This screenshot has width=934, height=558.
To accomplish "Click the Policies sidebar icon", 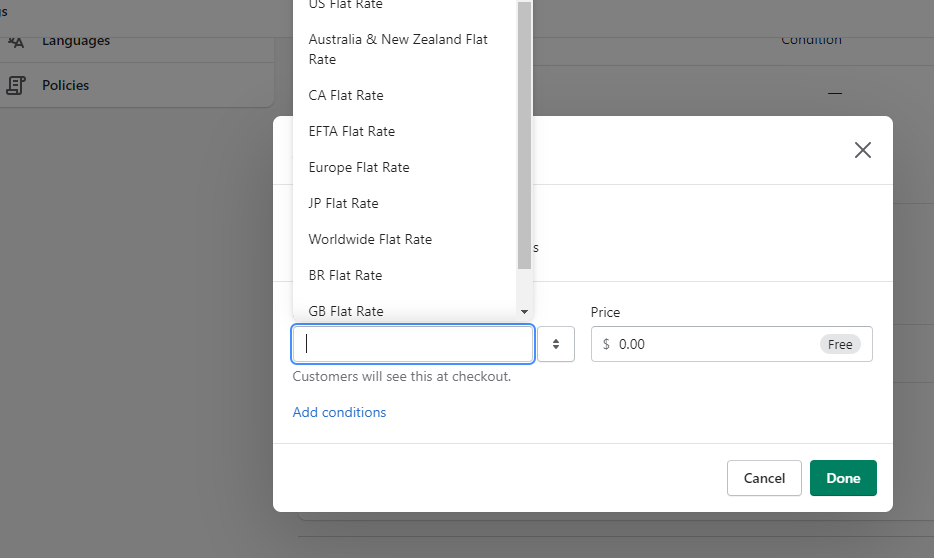I will click(16, 86).
